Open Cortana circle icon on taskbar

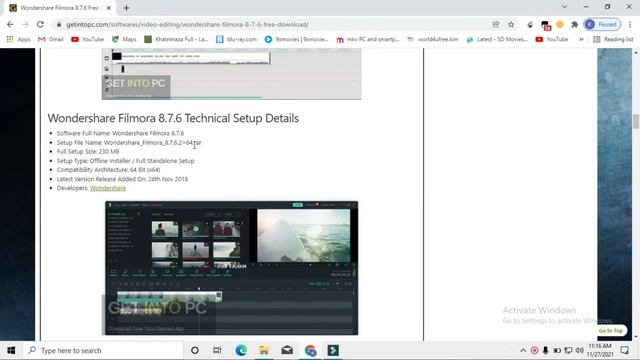click(x=195, y=350)
